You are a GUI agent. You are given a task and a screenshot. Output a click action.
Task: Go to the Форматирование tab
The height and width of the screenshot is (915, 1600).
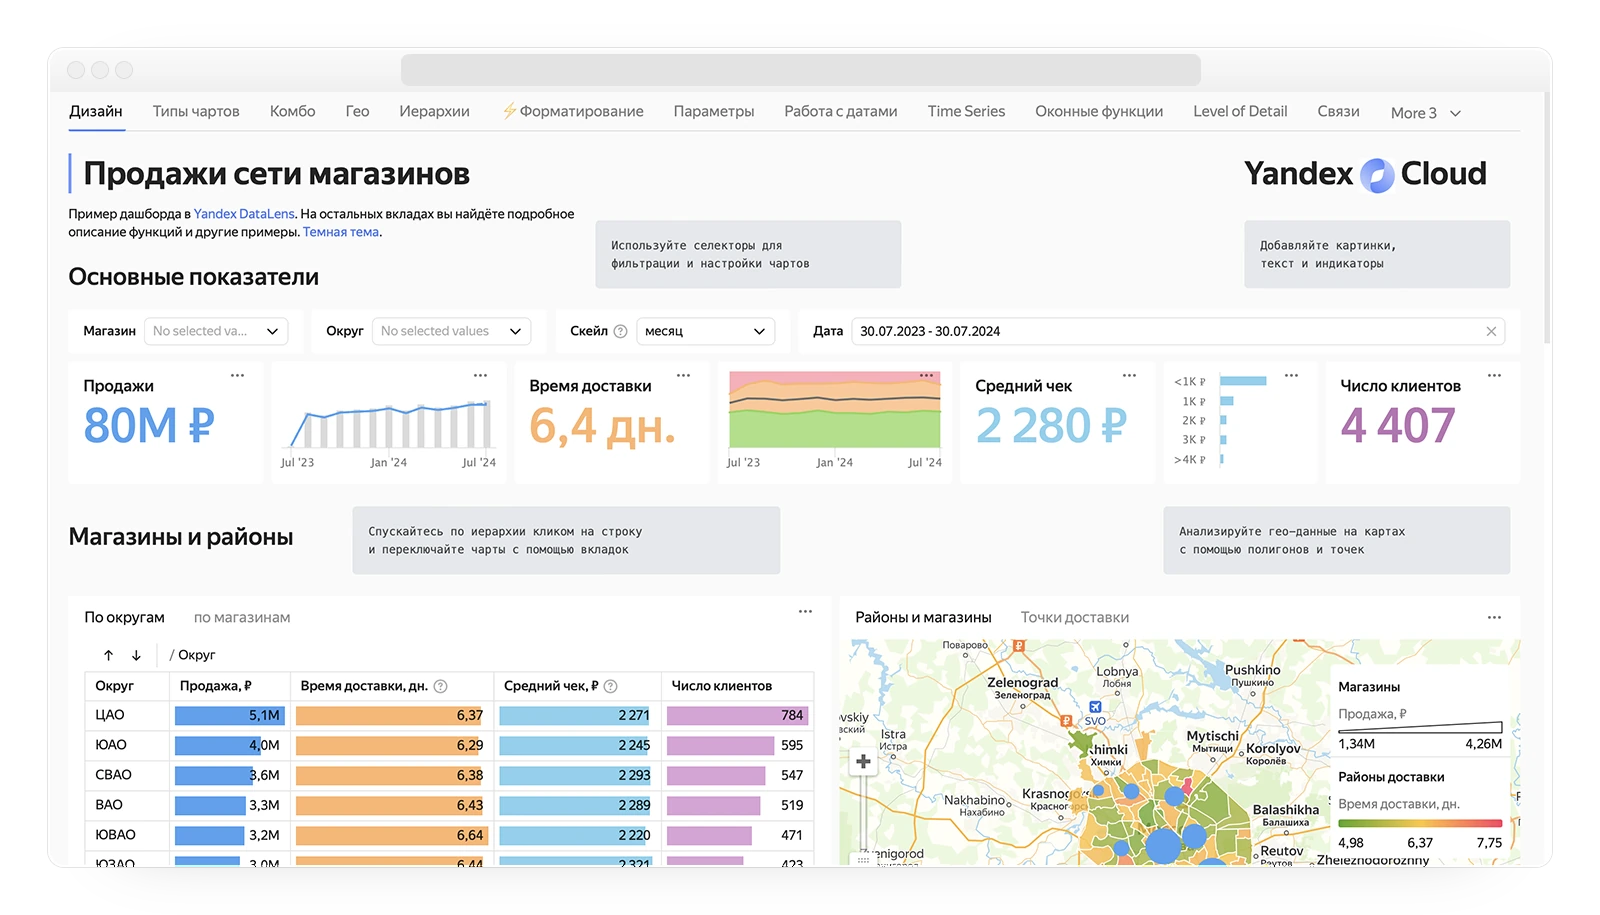[x=573, y=111]
